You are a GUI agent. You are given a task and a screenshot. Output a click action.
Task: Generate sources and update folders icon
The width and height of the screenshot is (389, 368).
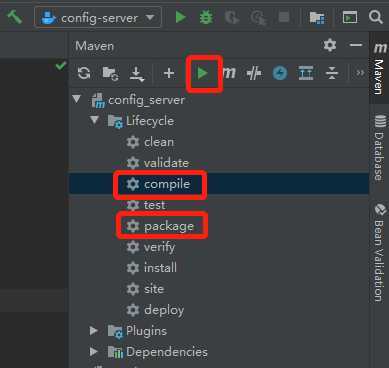pyautogui.click(x=110, y=73)
